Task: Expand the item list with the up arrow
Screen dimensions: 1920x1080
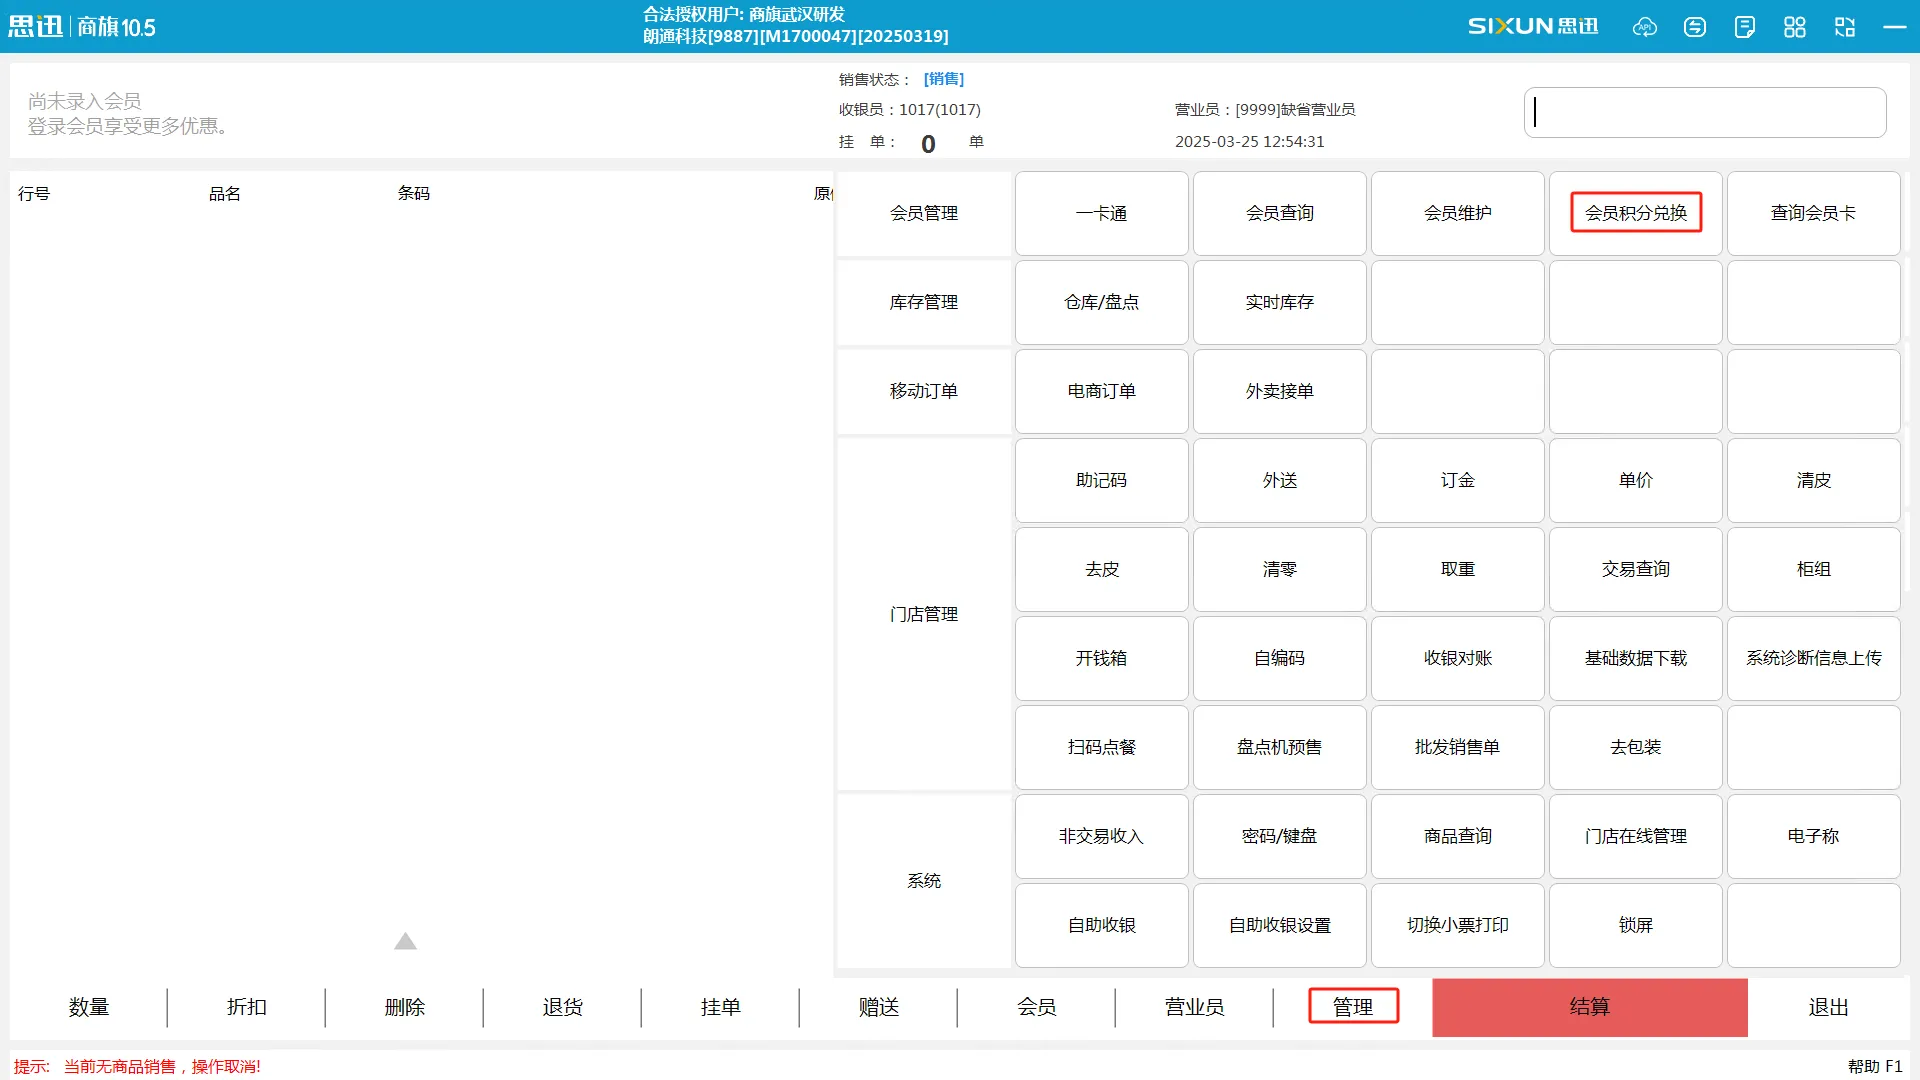Action: [405, 941]
